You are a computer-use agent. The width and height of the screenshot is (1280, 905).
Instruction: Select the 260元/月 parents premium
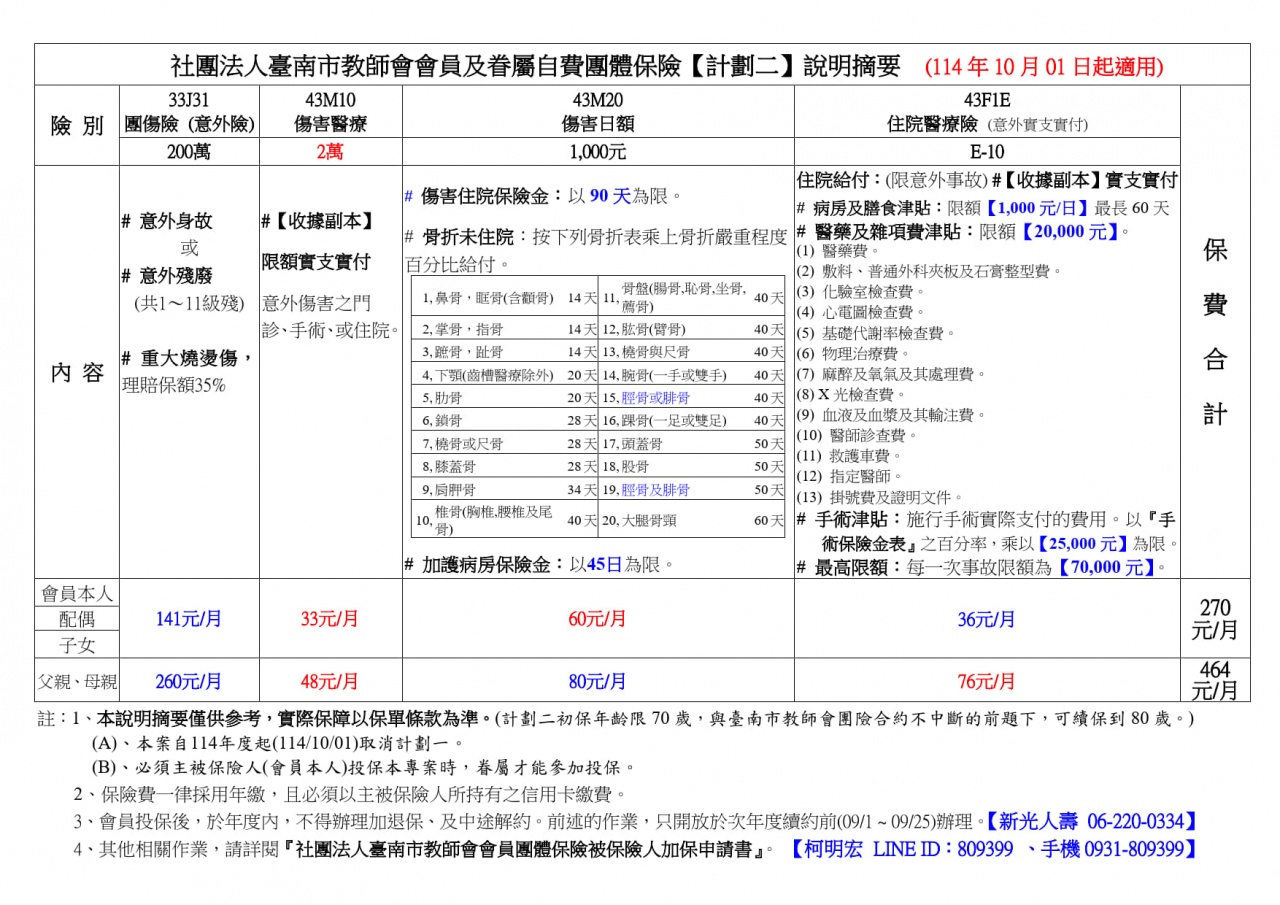(x=189, y=682)
